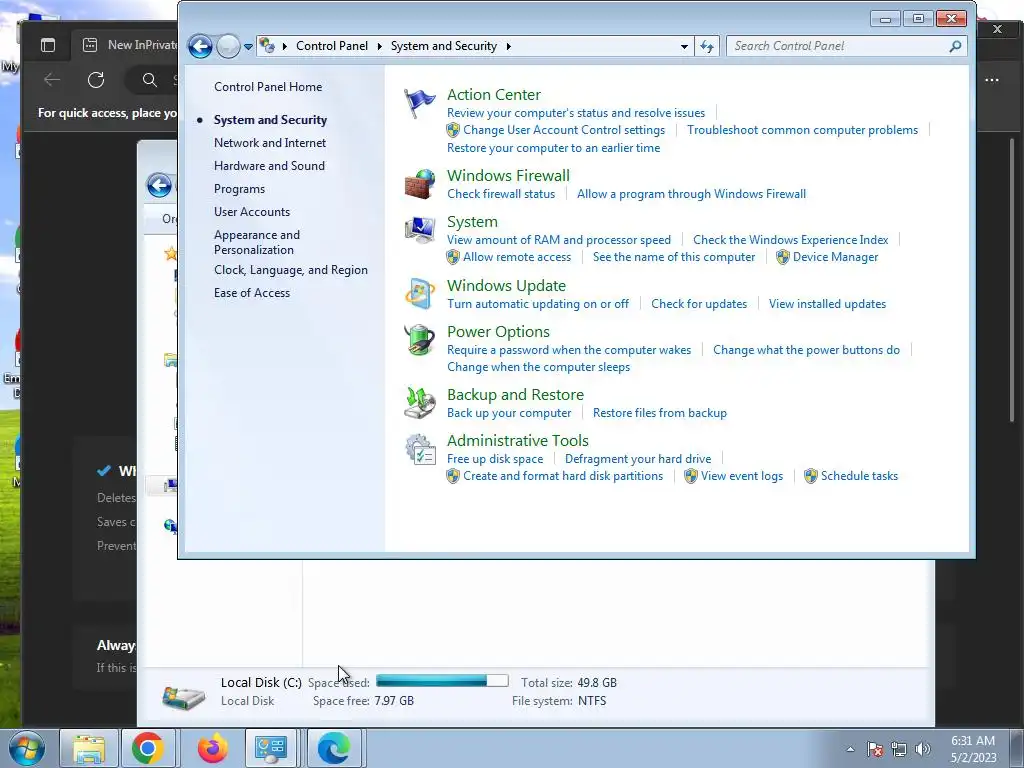This screenshot has height=768, width=1024.
Task: Click the taskbar clock showing 6:31 AM
Action: [x=973, y=749]
